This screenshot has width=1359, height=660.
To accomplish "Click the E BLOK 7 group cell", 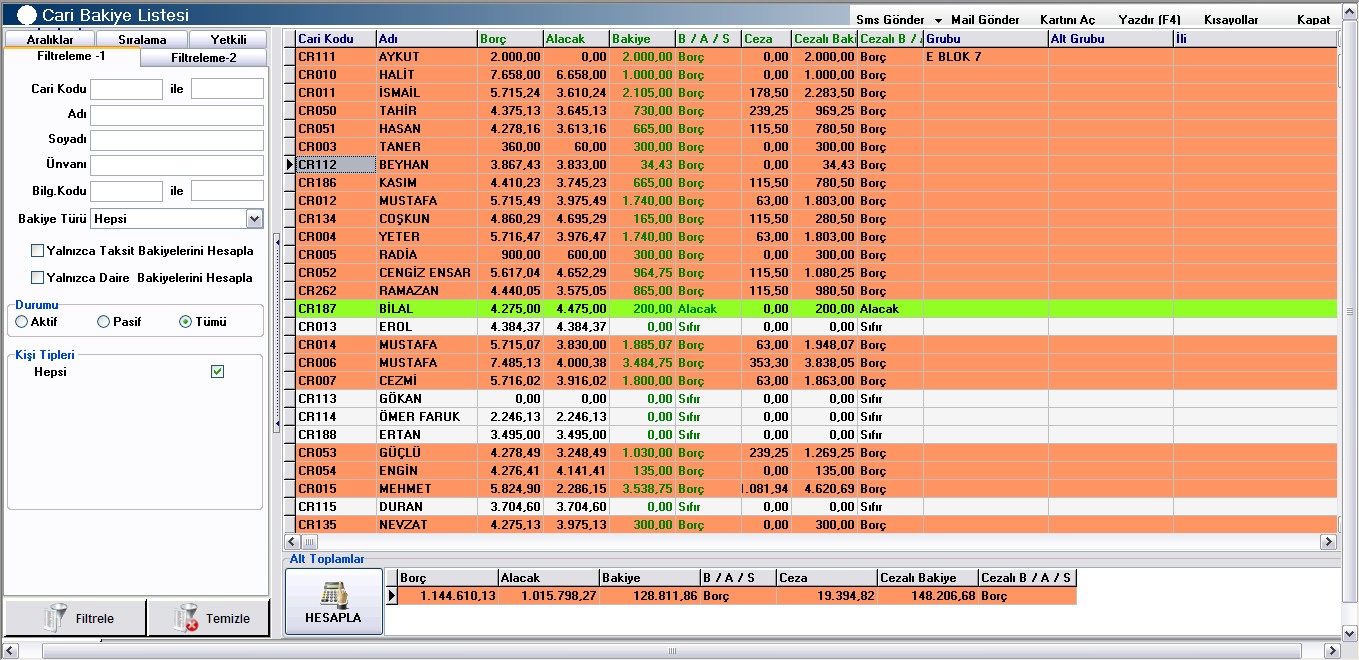I will pos(985,57).
